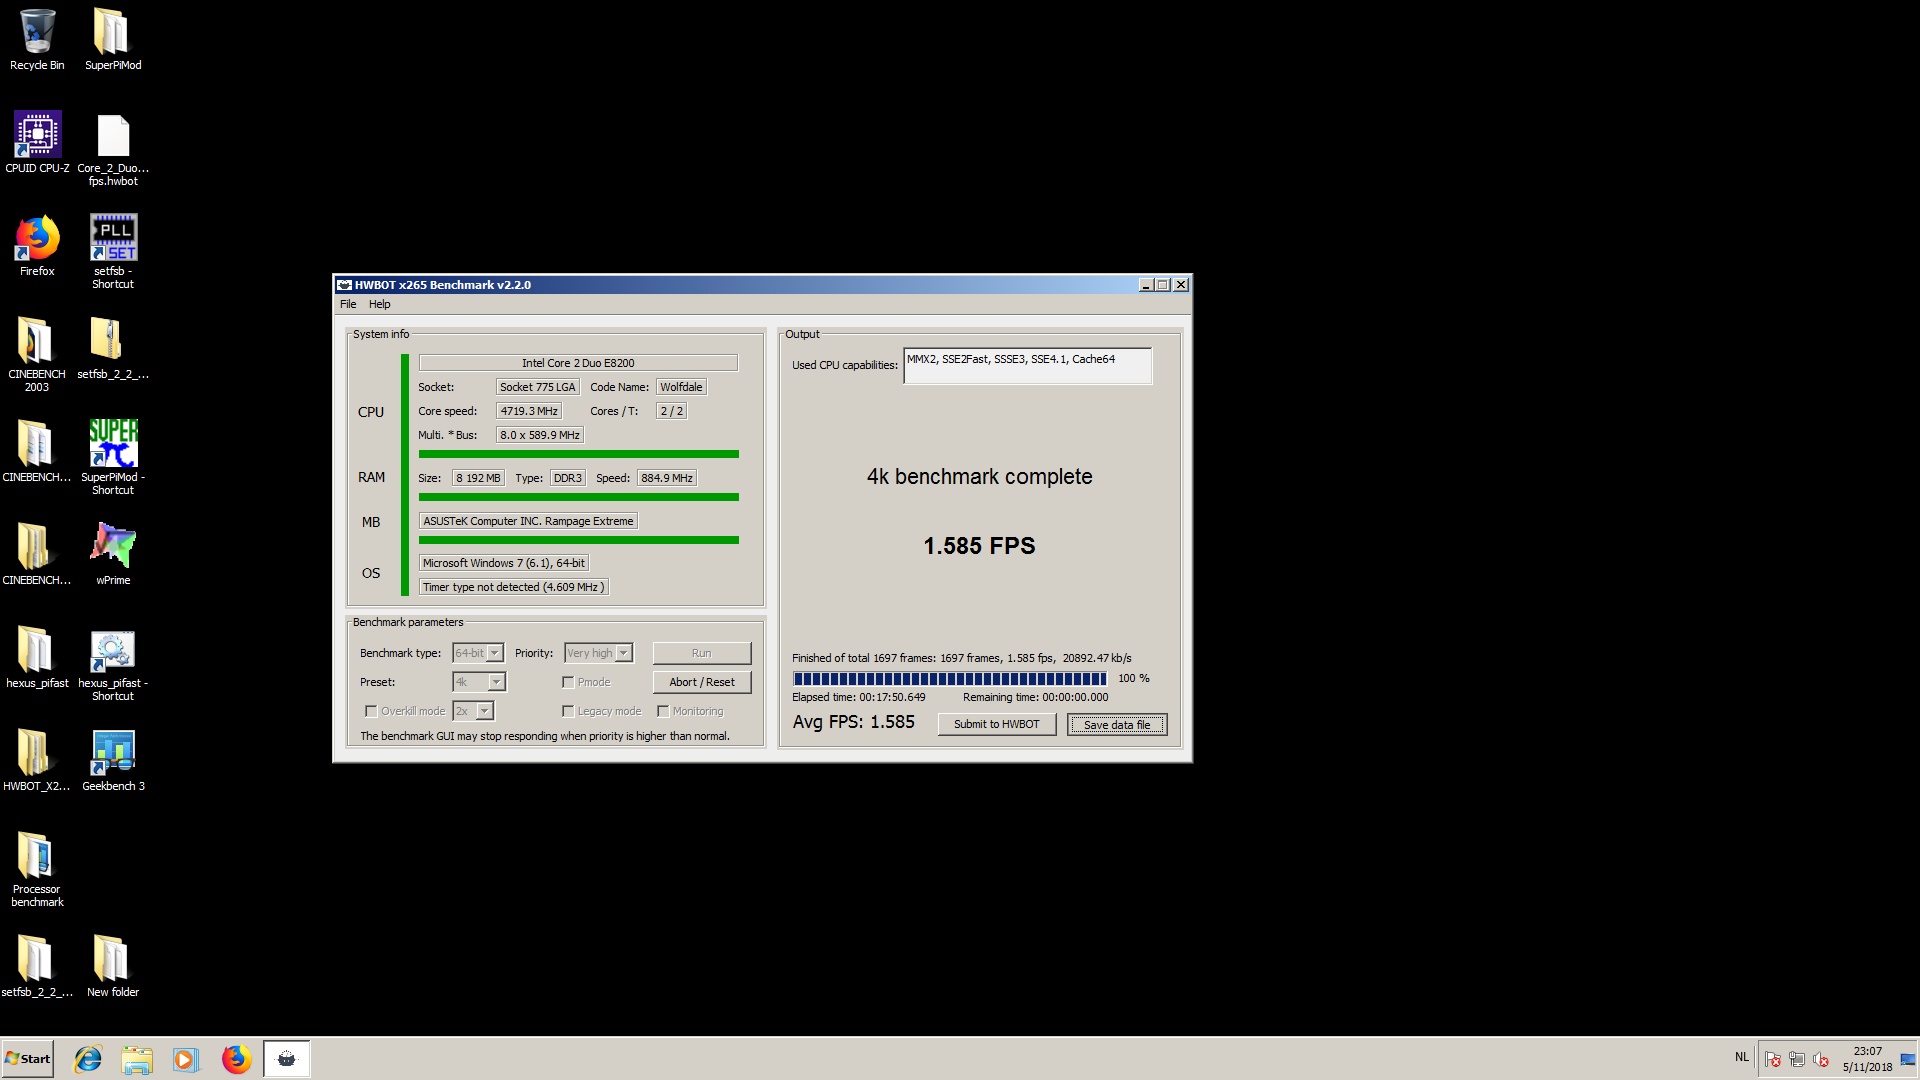
Task: Open the CINEBENCH... folder beside wPrime
Action: click(37, 555)
